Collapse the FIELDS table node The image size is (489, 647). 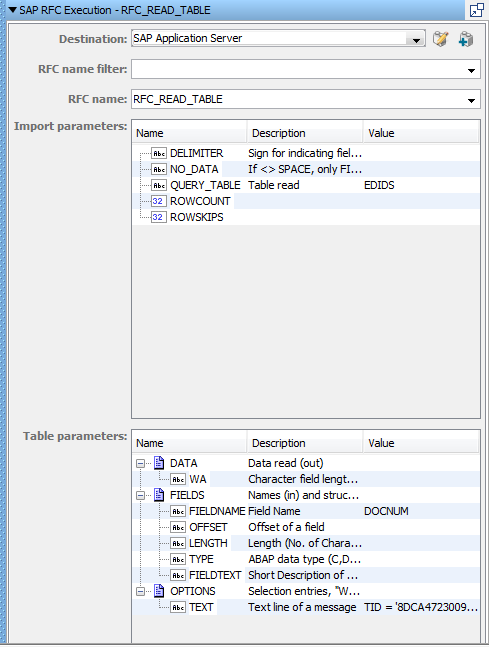(140, 496)
